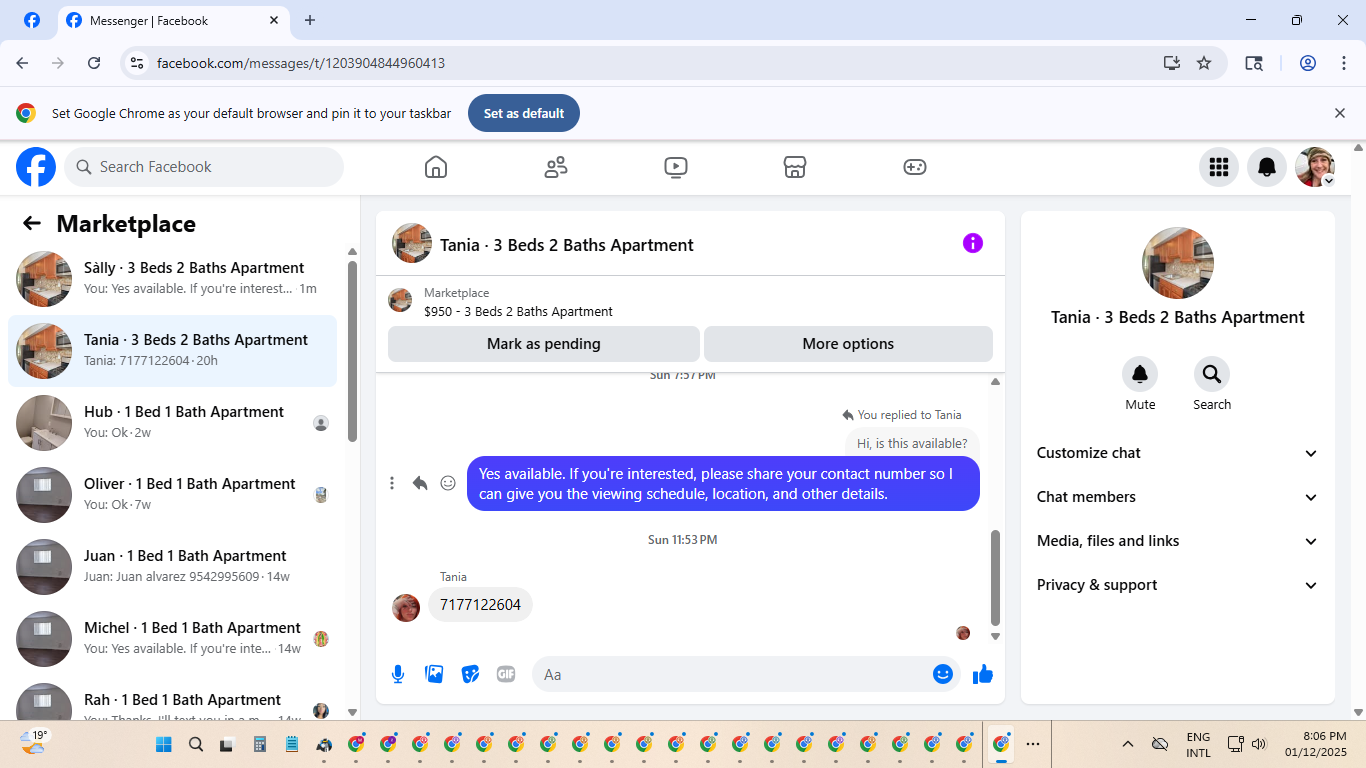1366x768 pixels.
Task: Send a voice clip with the microphone icon
Action: point(398,674)
